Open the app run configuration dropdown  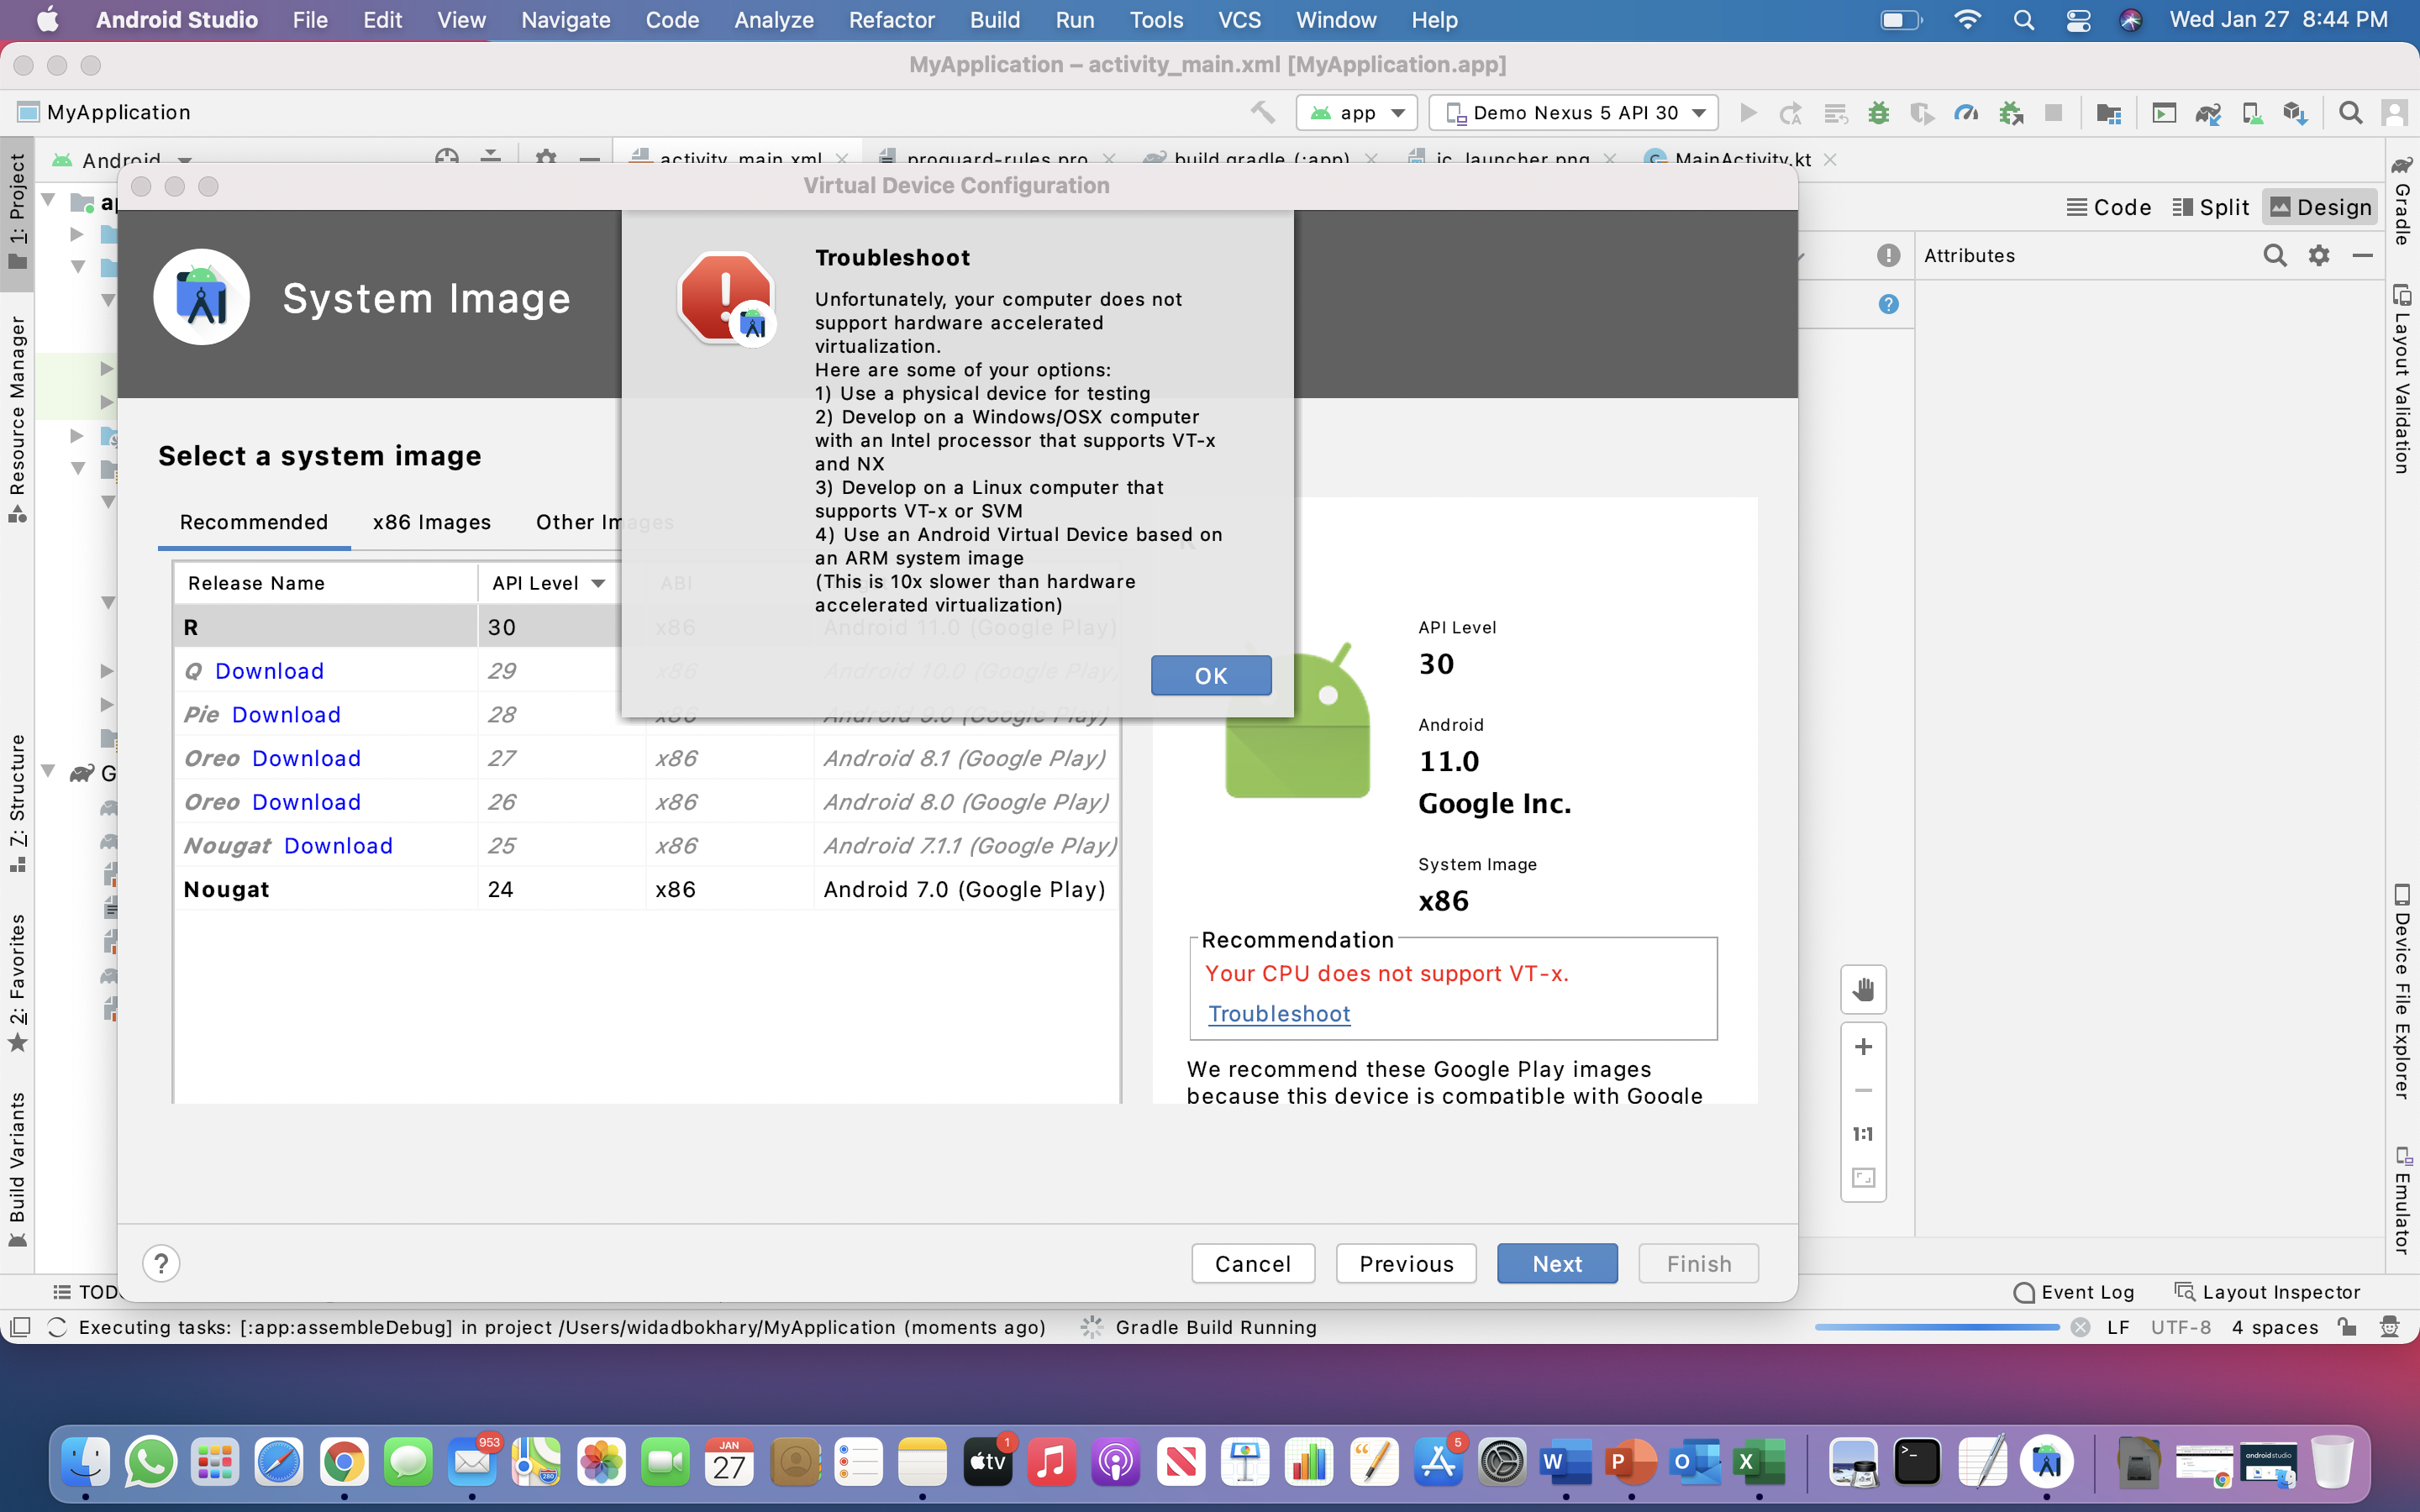click(1358, 113)
